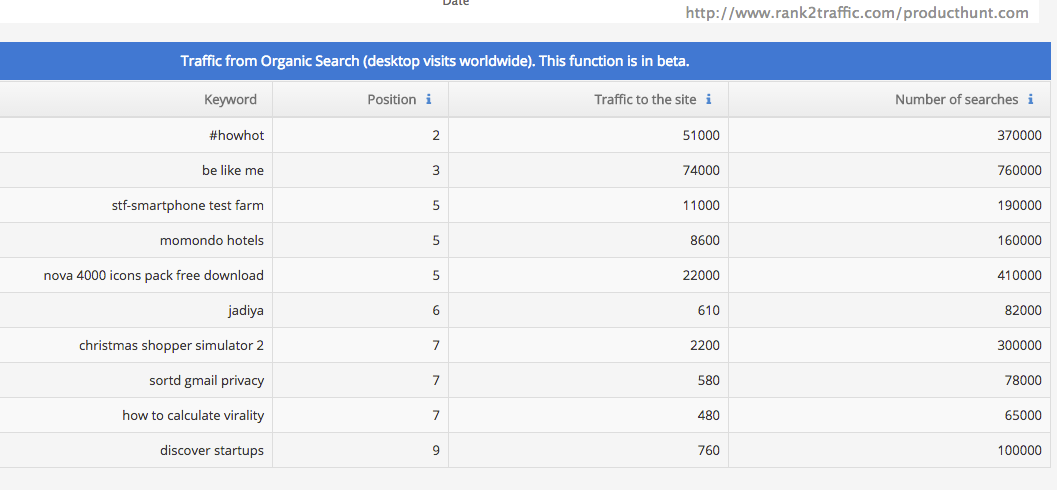Click the Number of searches header label
The width and height of the screenshot is (1057, 490).
(x=957, y=100)
